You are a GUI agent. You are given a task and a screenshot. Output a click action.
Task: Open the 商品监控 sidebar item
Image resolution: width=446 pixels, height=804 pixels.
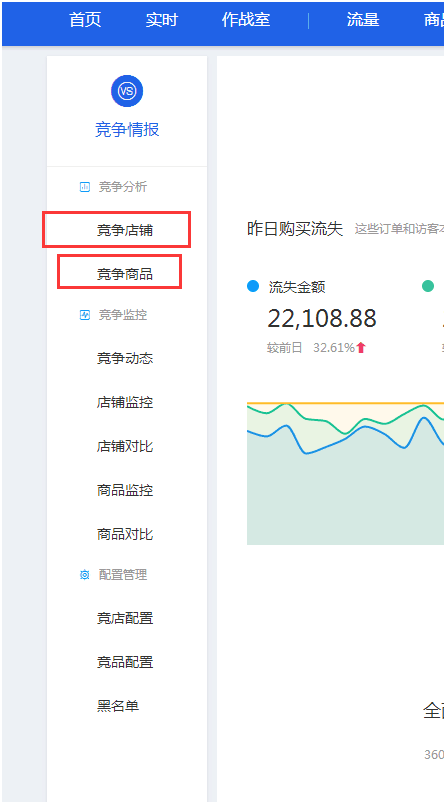pyautogui.click(x=125, y=491)
